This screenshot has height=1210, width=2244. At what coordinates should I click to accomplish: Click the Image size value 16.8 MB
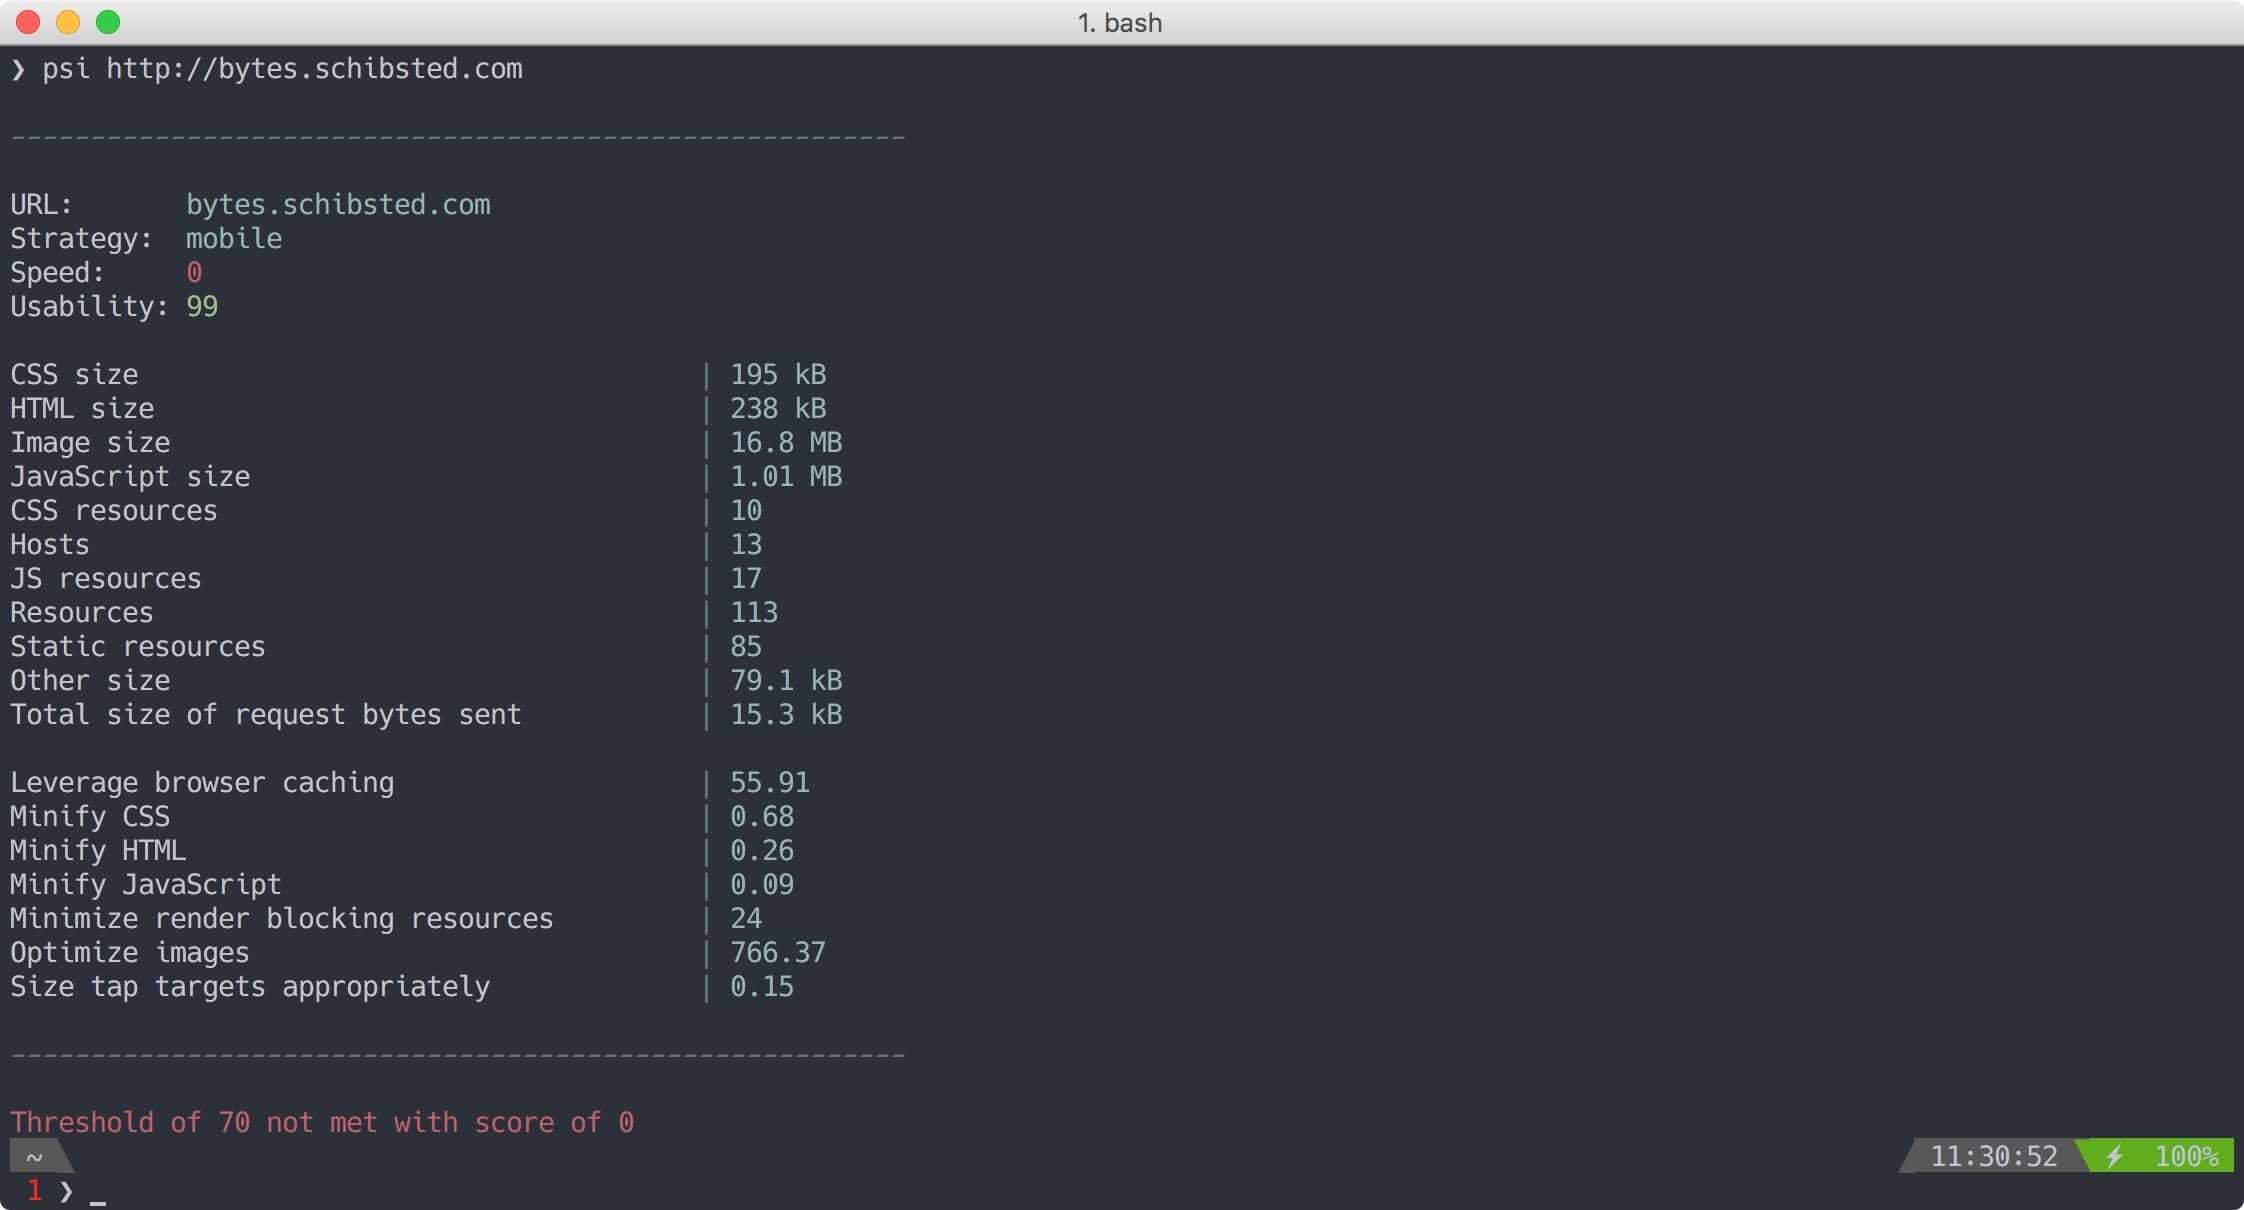(786, 443)
